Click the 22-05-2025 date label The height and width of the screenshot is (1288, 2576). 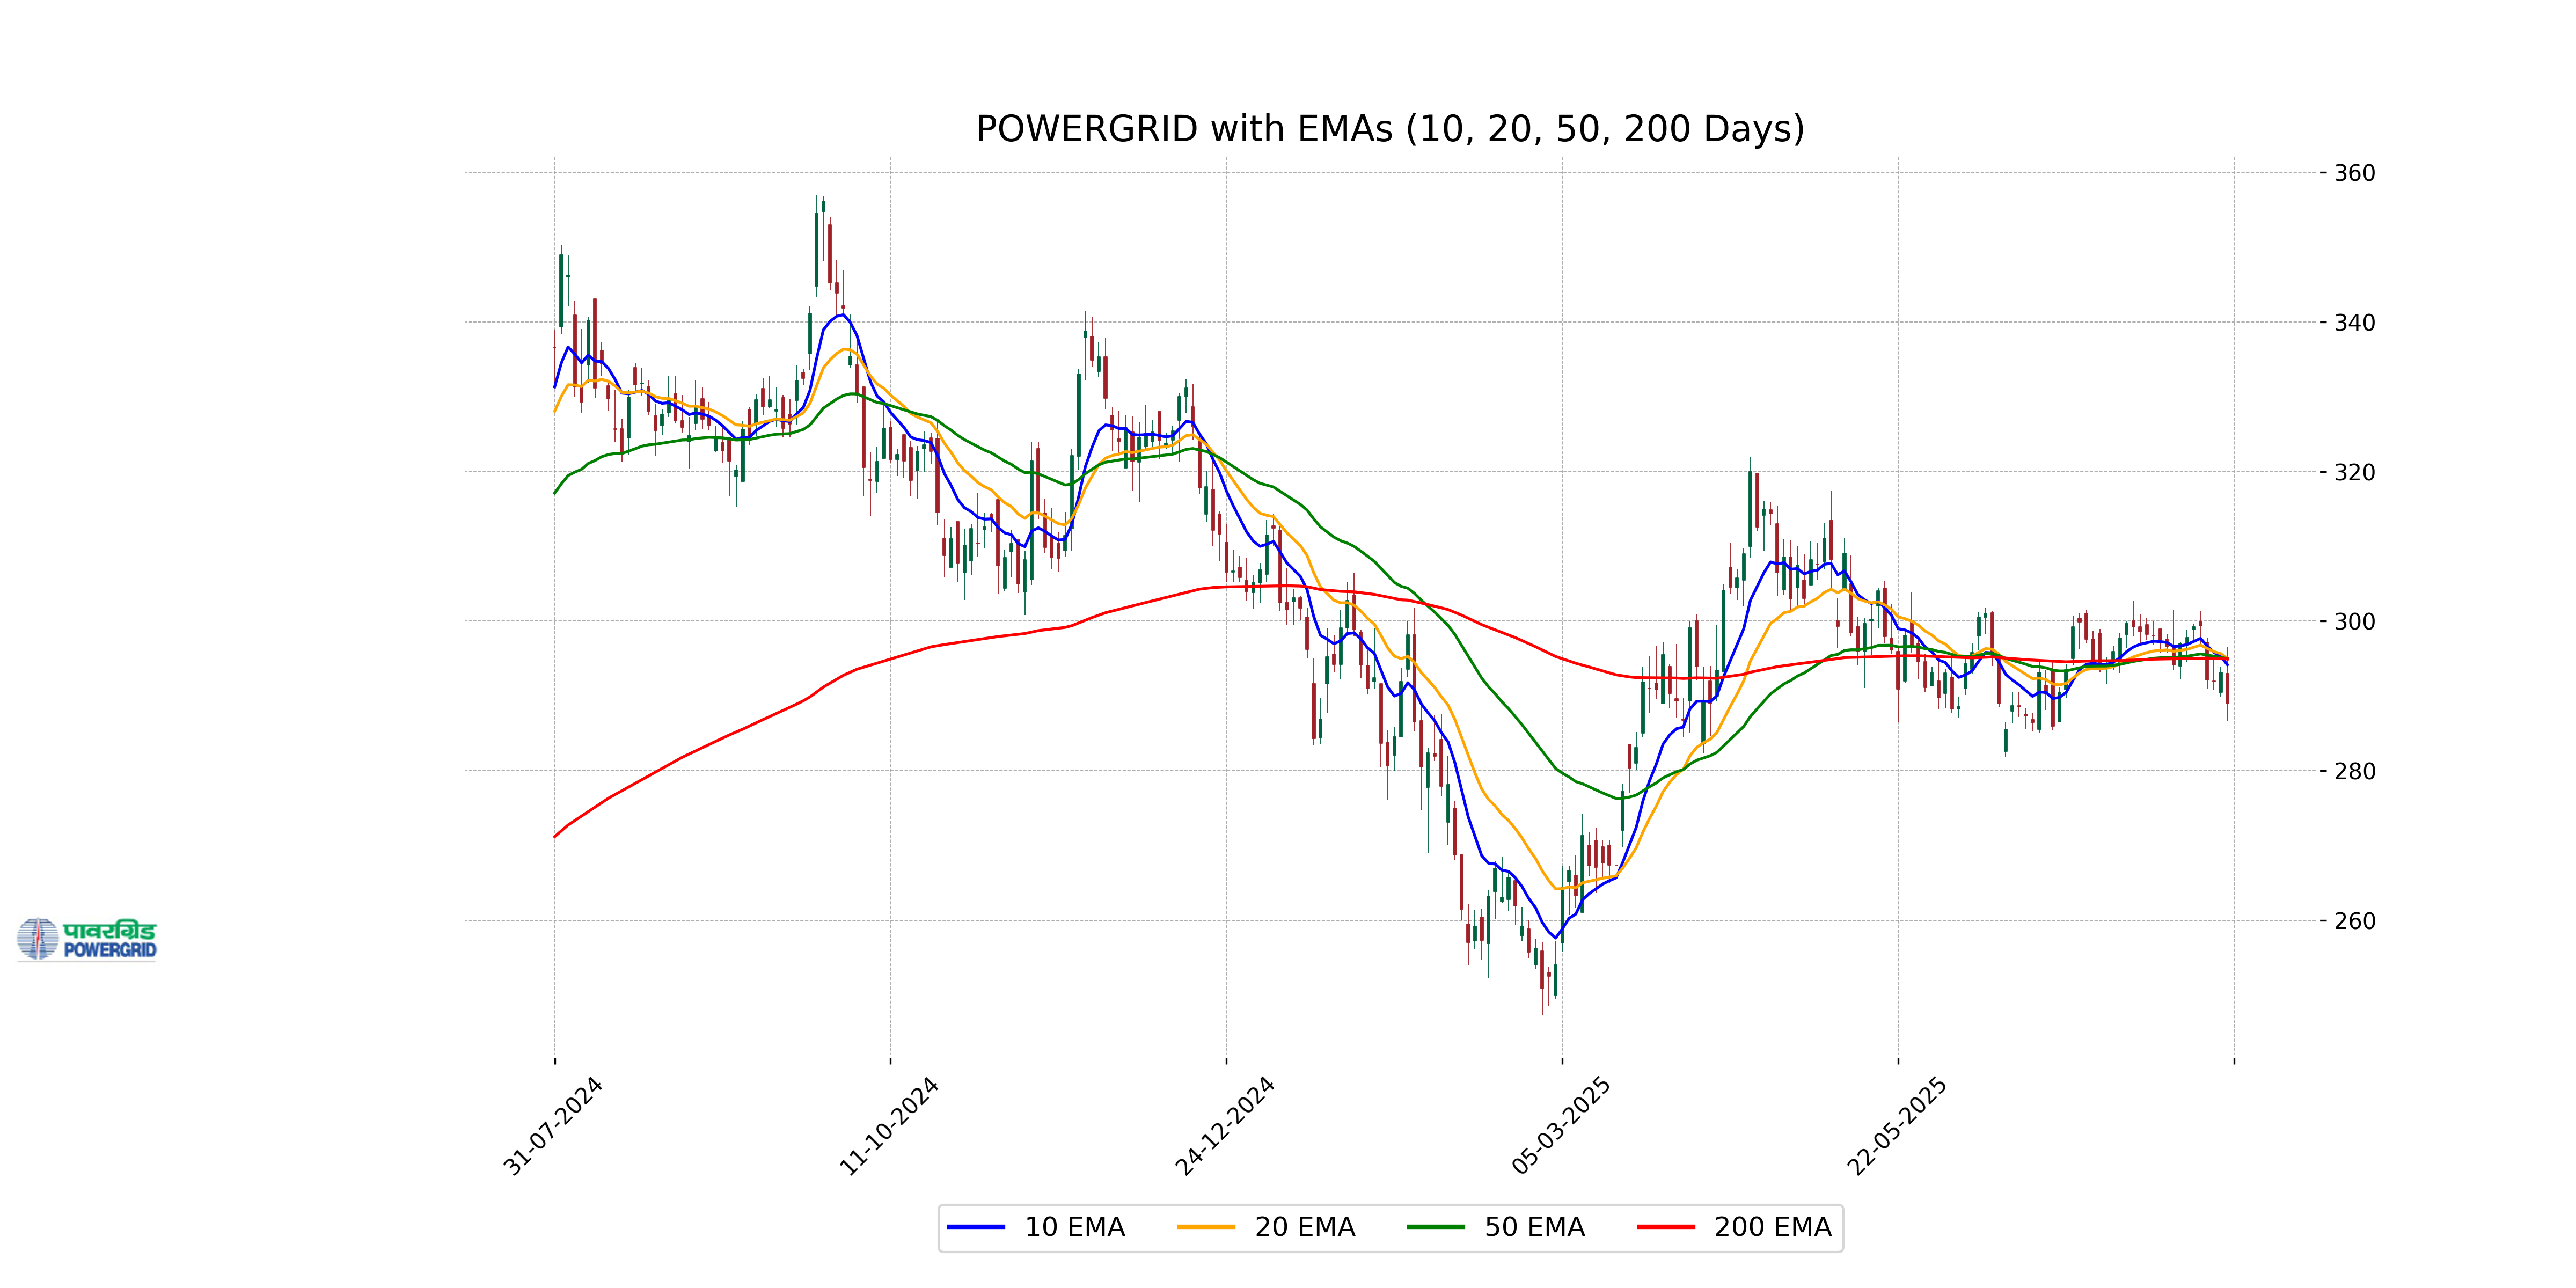click(x=1897, y=1126)
